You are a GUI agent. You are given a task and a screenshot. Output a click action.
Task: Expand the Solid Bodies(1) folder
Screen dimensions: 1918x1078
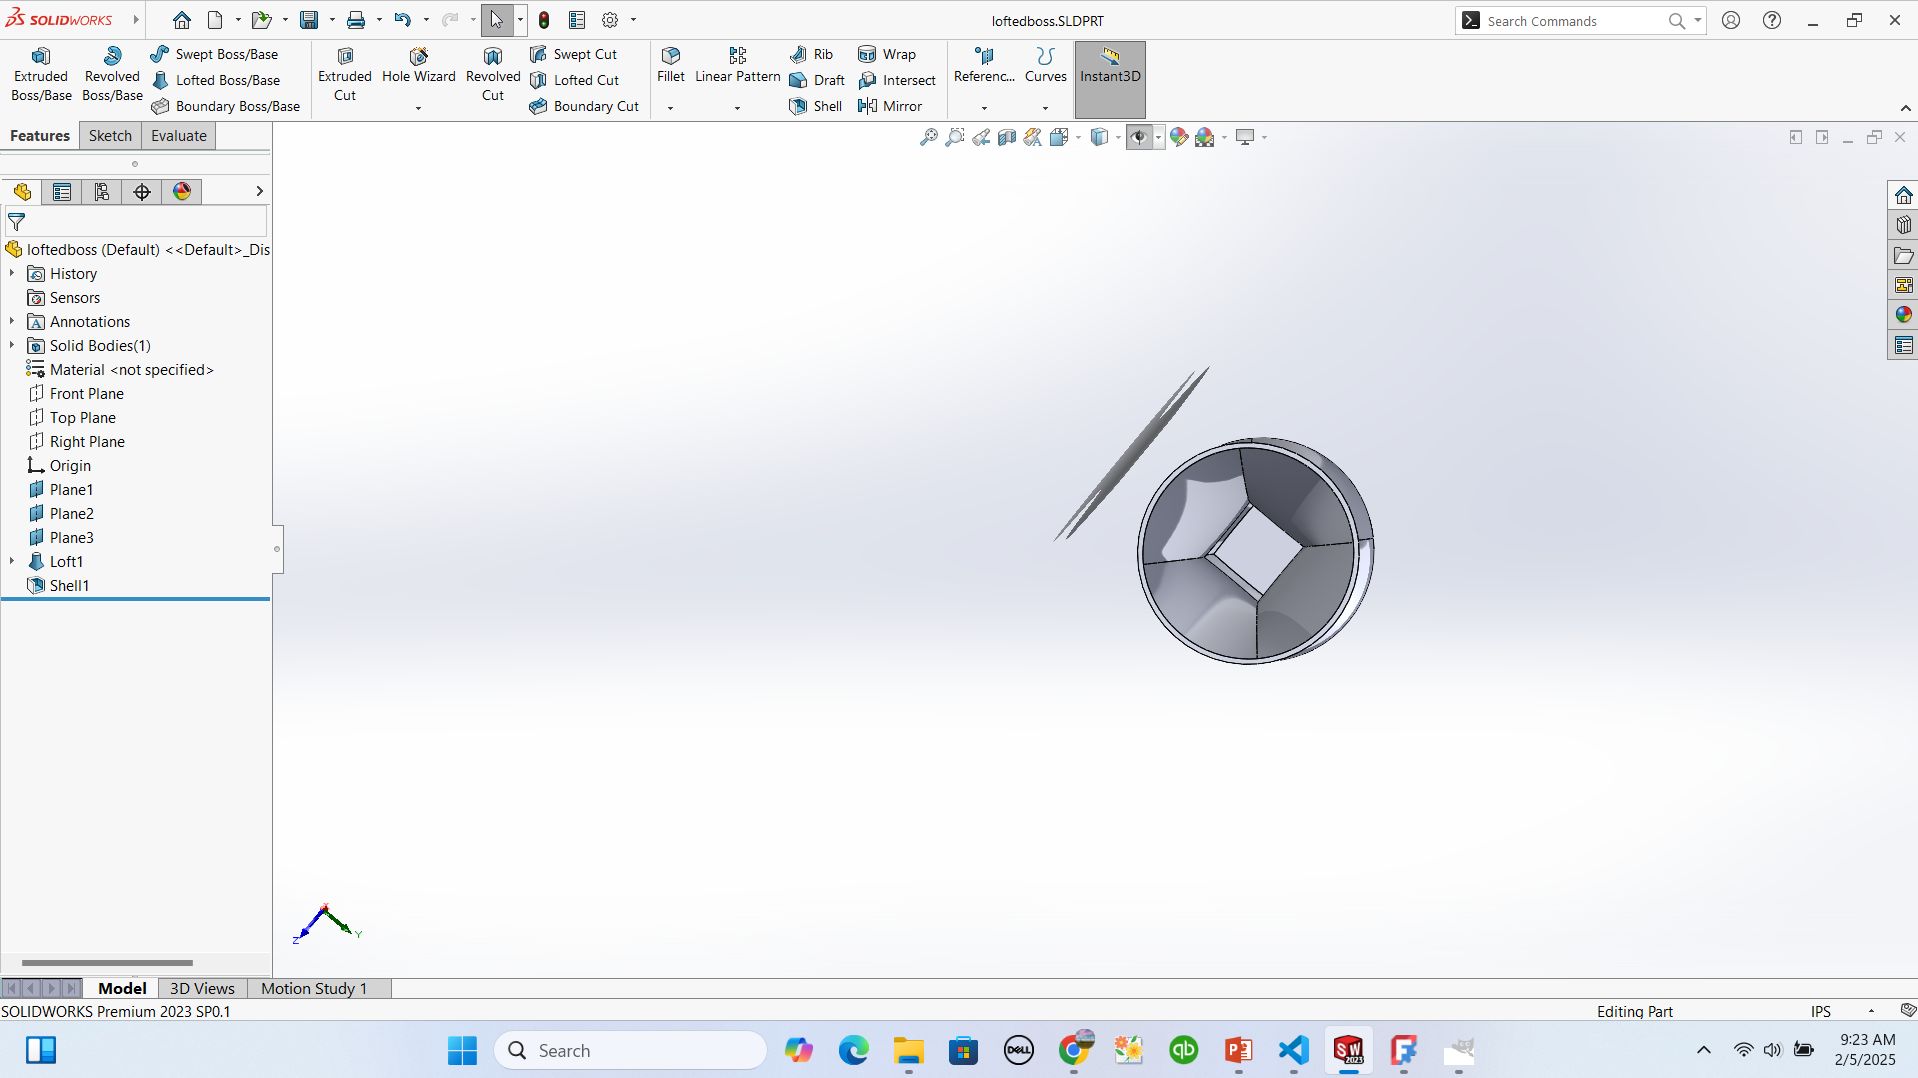pyautogui.click(x=12, y=346)
